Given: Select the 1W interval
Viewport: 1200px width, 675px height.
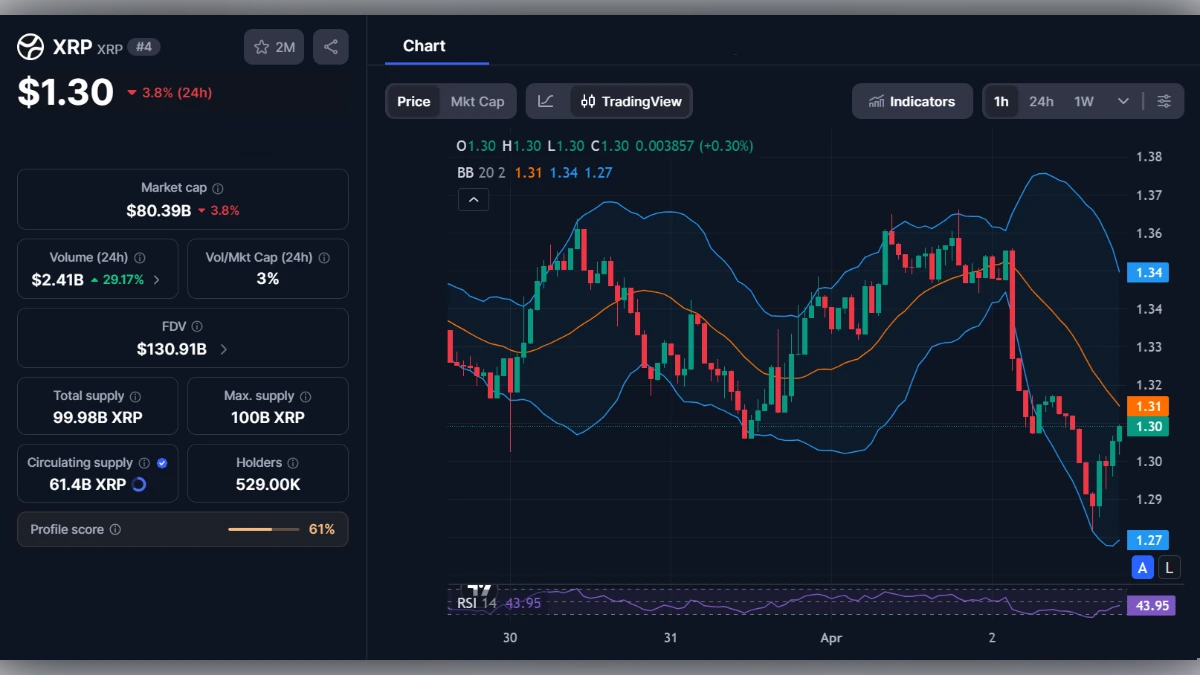Looking at the screenshot, I should 1084,101.
